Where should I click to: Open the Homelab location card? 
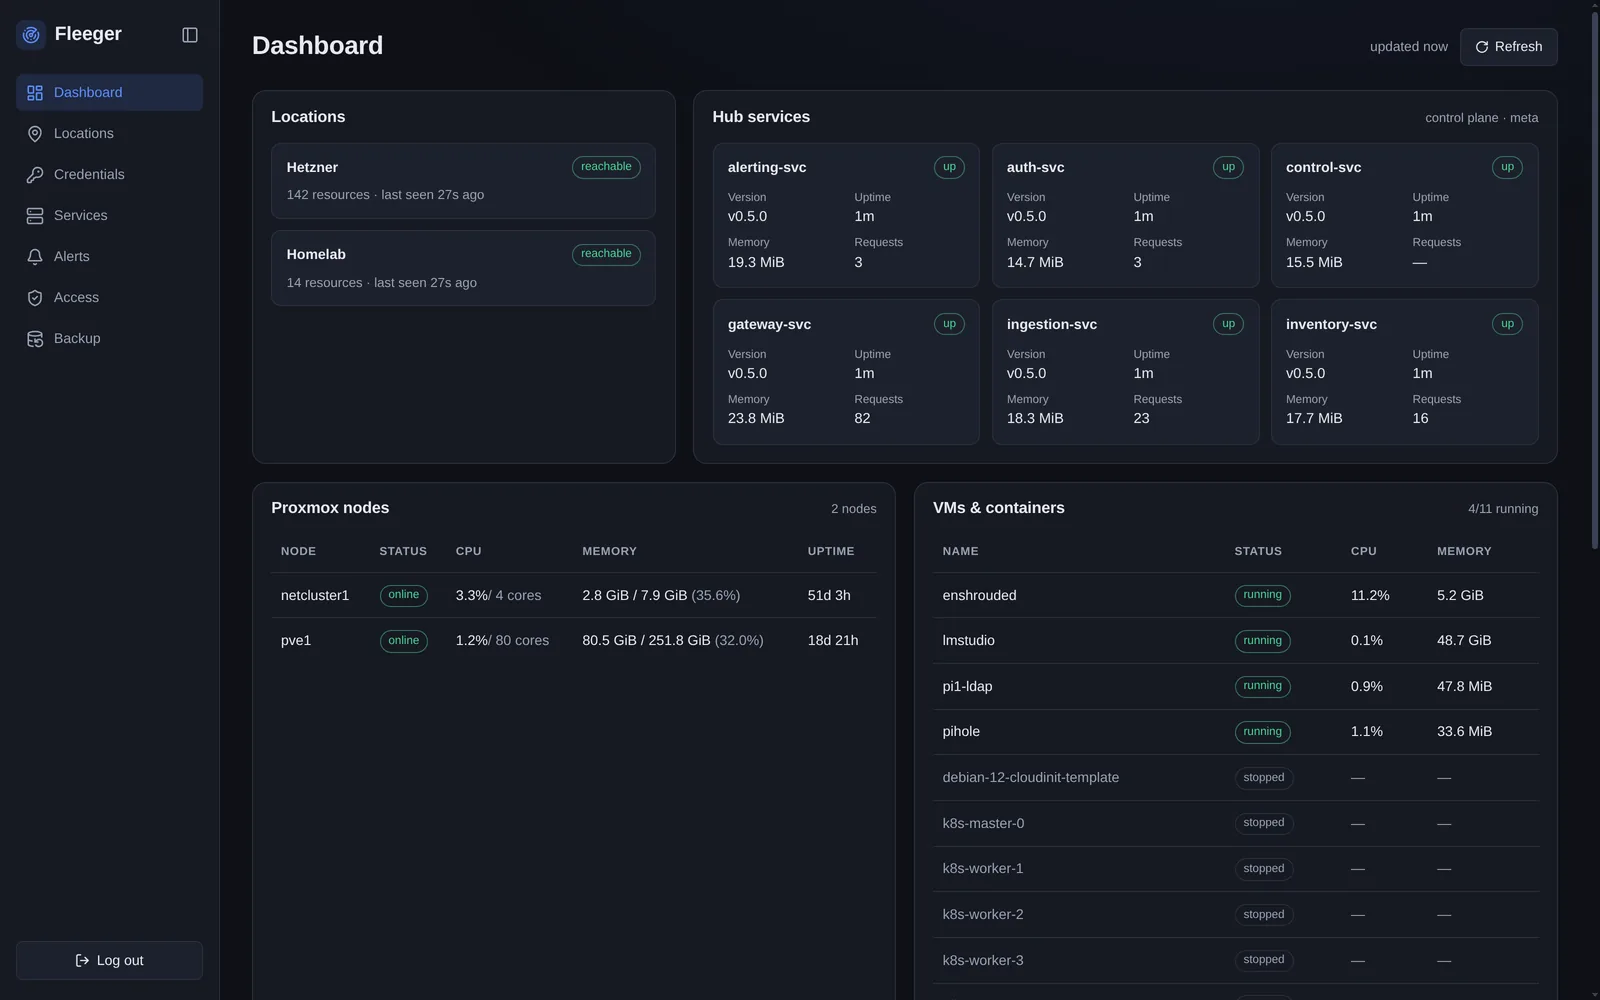(463, 268)
